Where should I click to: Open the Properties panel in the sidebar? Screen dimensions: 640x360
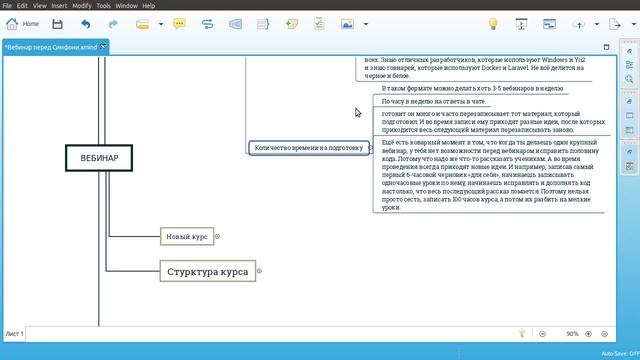(x=629, y=116)
